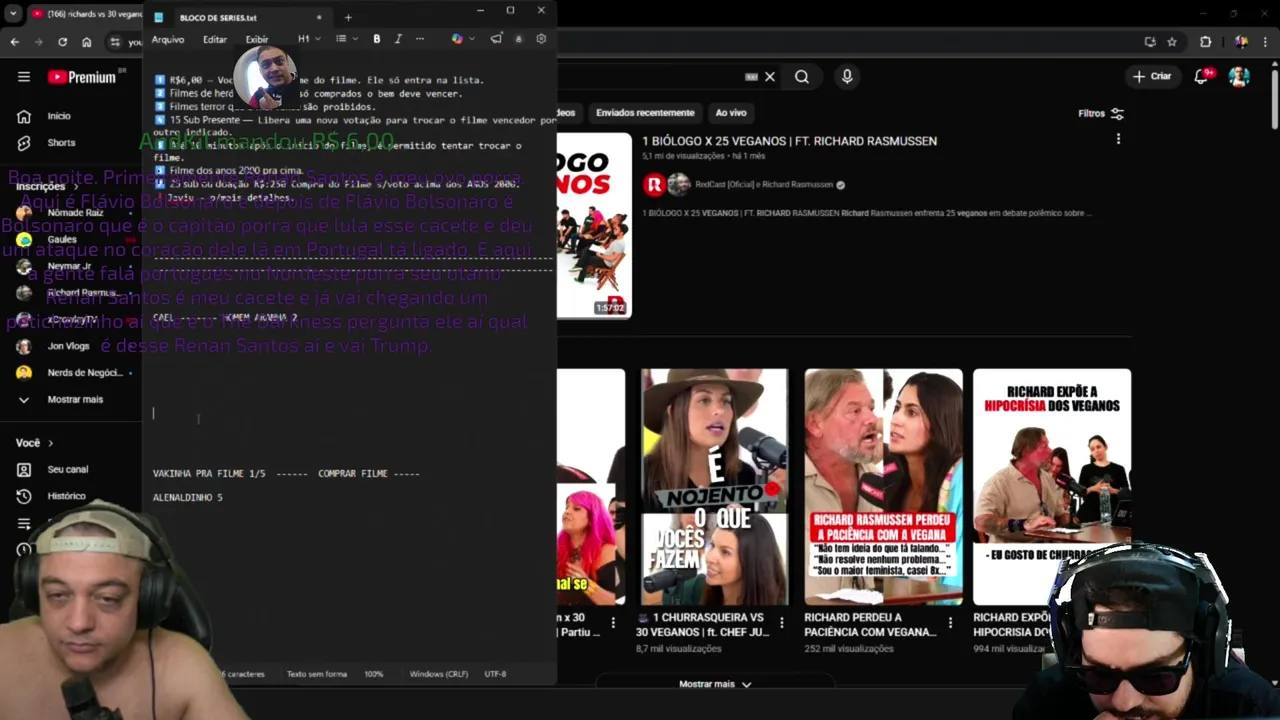Click Chrome's forward arrow
1280x720 pixels.
[x=38, y=42]
